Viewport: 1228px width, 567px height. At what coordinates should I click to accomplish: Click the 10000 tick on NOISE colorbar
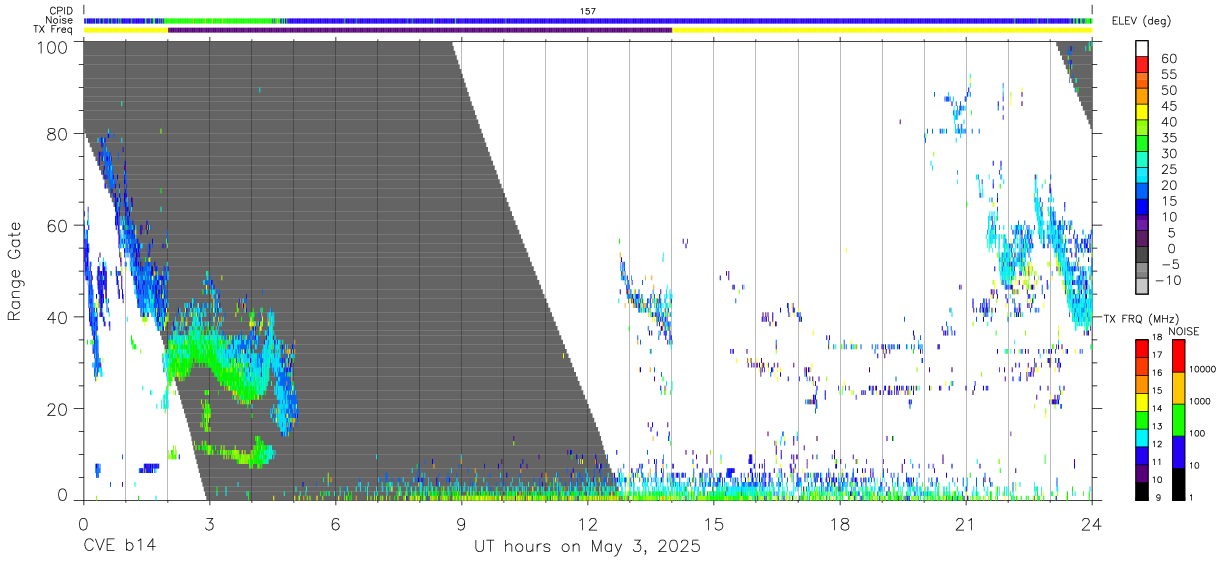[x=1203, y=369]
